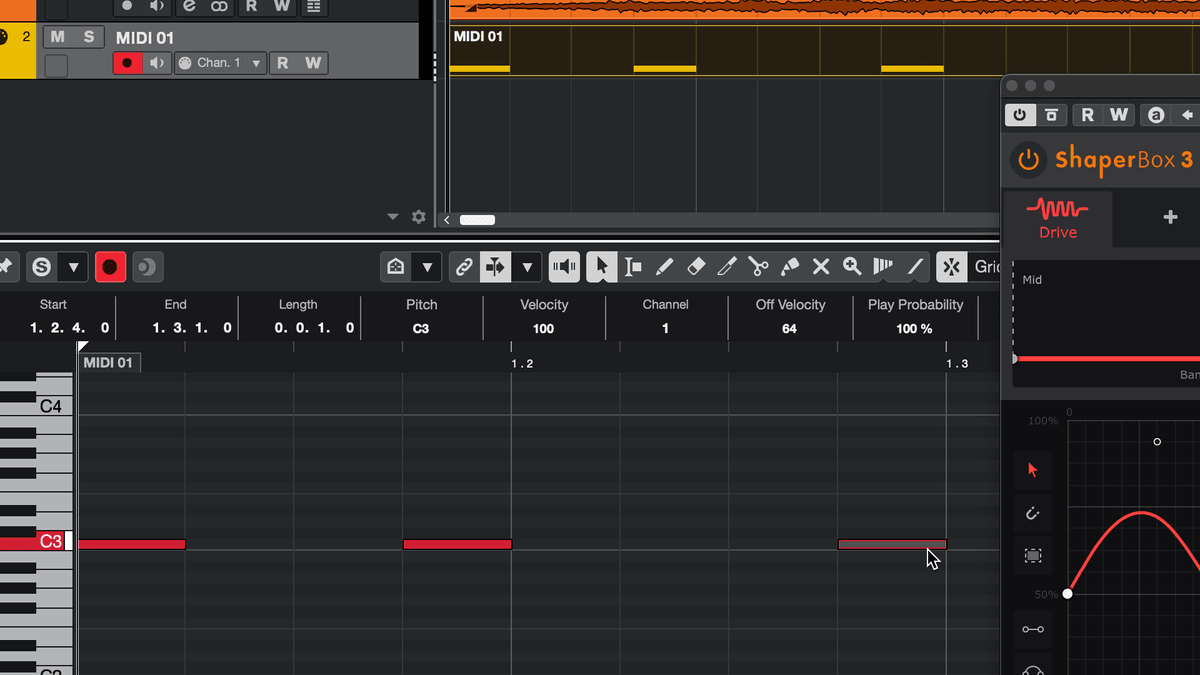This screenshot has width=1200, height=675.
Task: Open the Chan. 1 channel dropdown
Action: (220, 63)
